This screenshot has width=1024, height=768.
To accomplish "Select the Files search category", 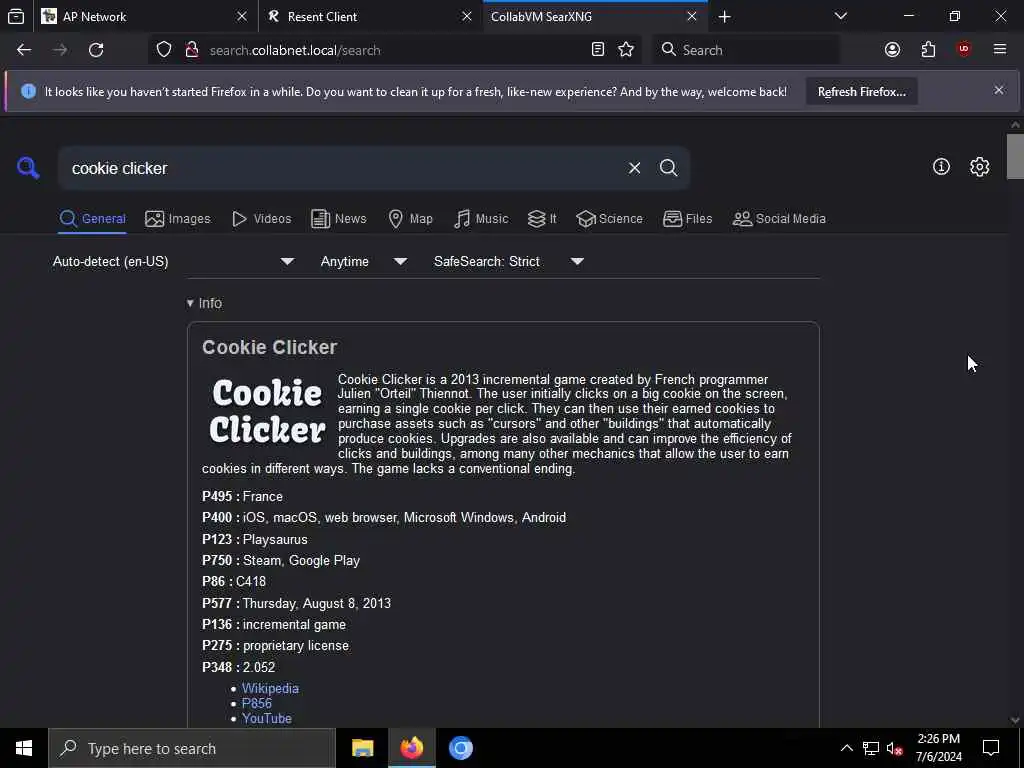I will coord(687,219).
